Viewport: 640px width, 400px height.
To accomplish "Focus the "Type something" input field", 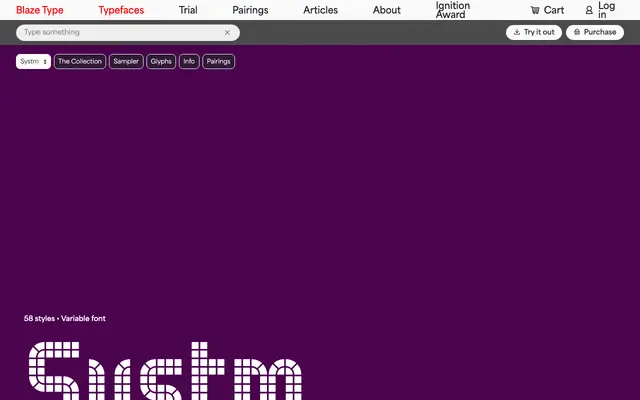I will [x=128, y=32].
